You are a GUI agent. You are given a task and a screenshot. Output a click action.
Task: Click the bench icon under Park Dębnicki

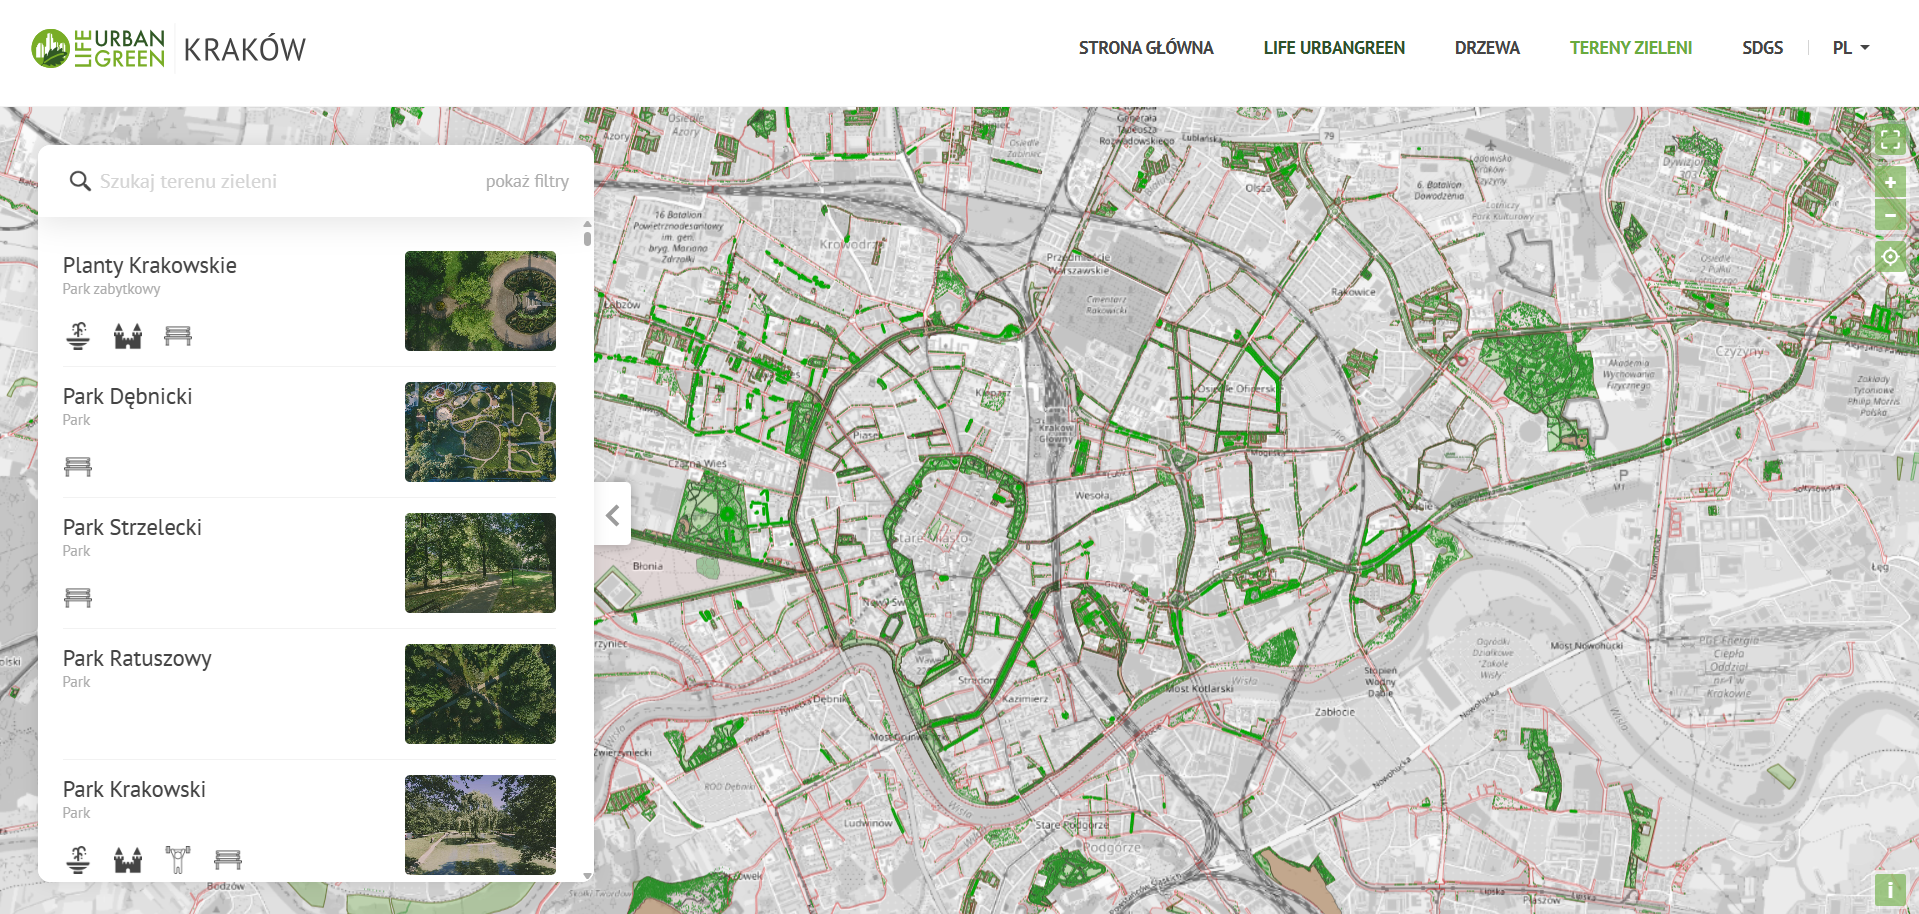[78, 467]
